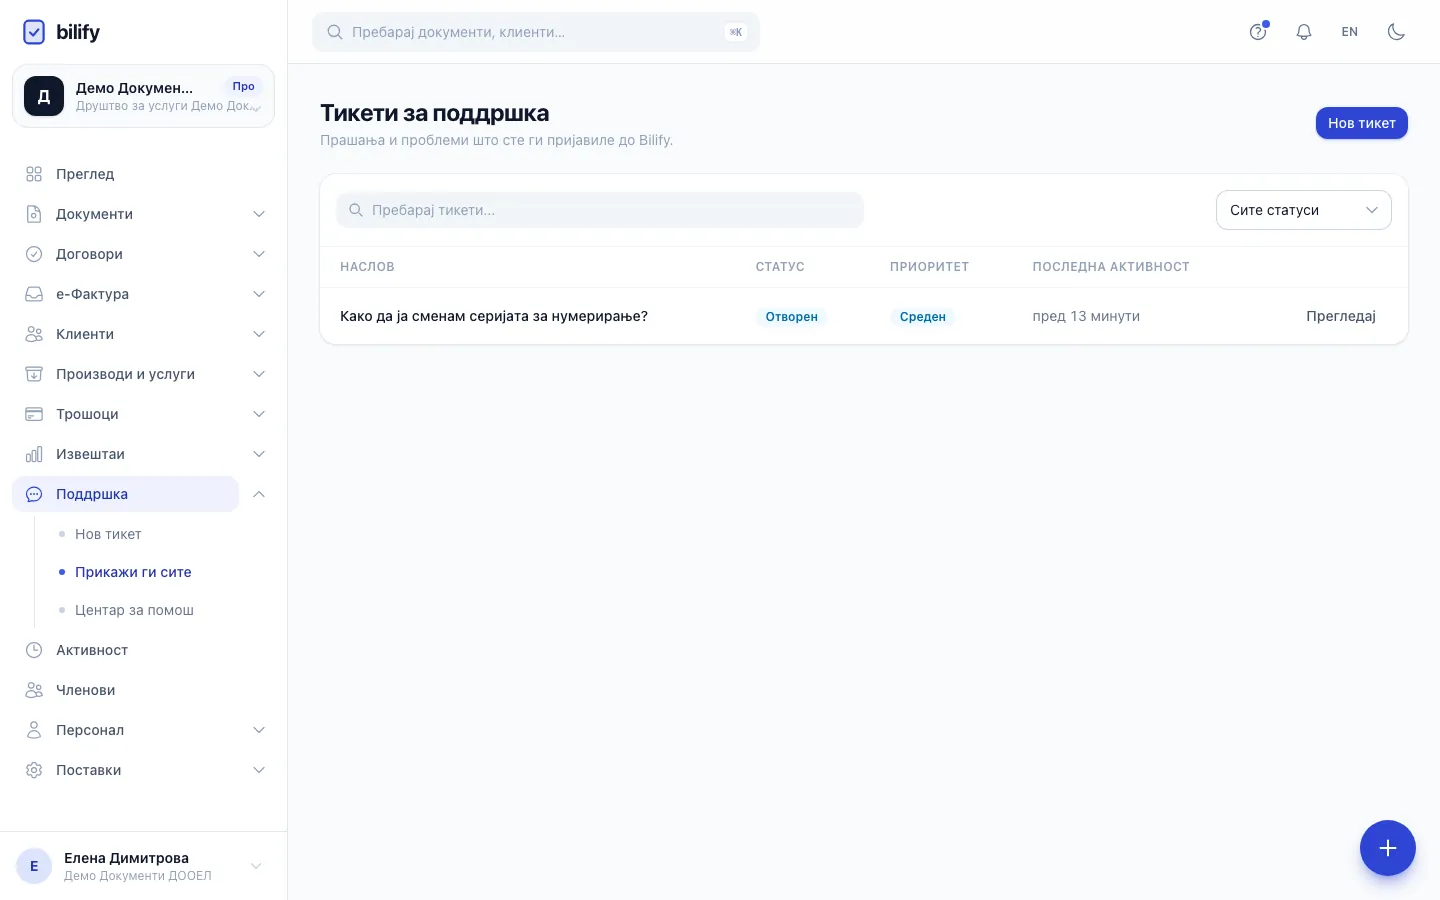Focus the Пребарај тикети search field
The height and width of the screenshot is (900, 1440).
[600, 210]
